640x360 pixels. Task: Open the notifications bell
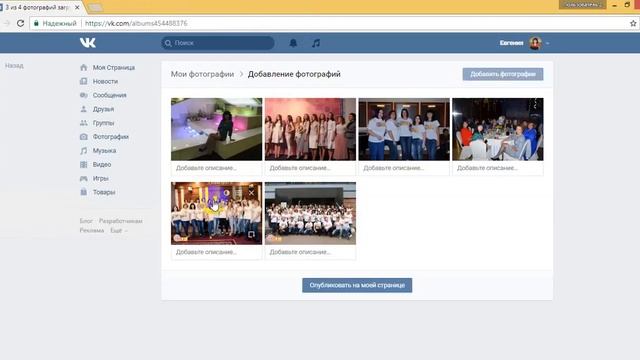click(x=293, y=43)
